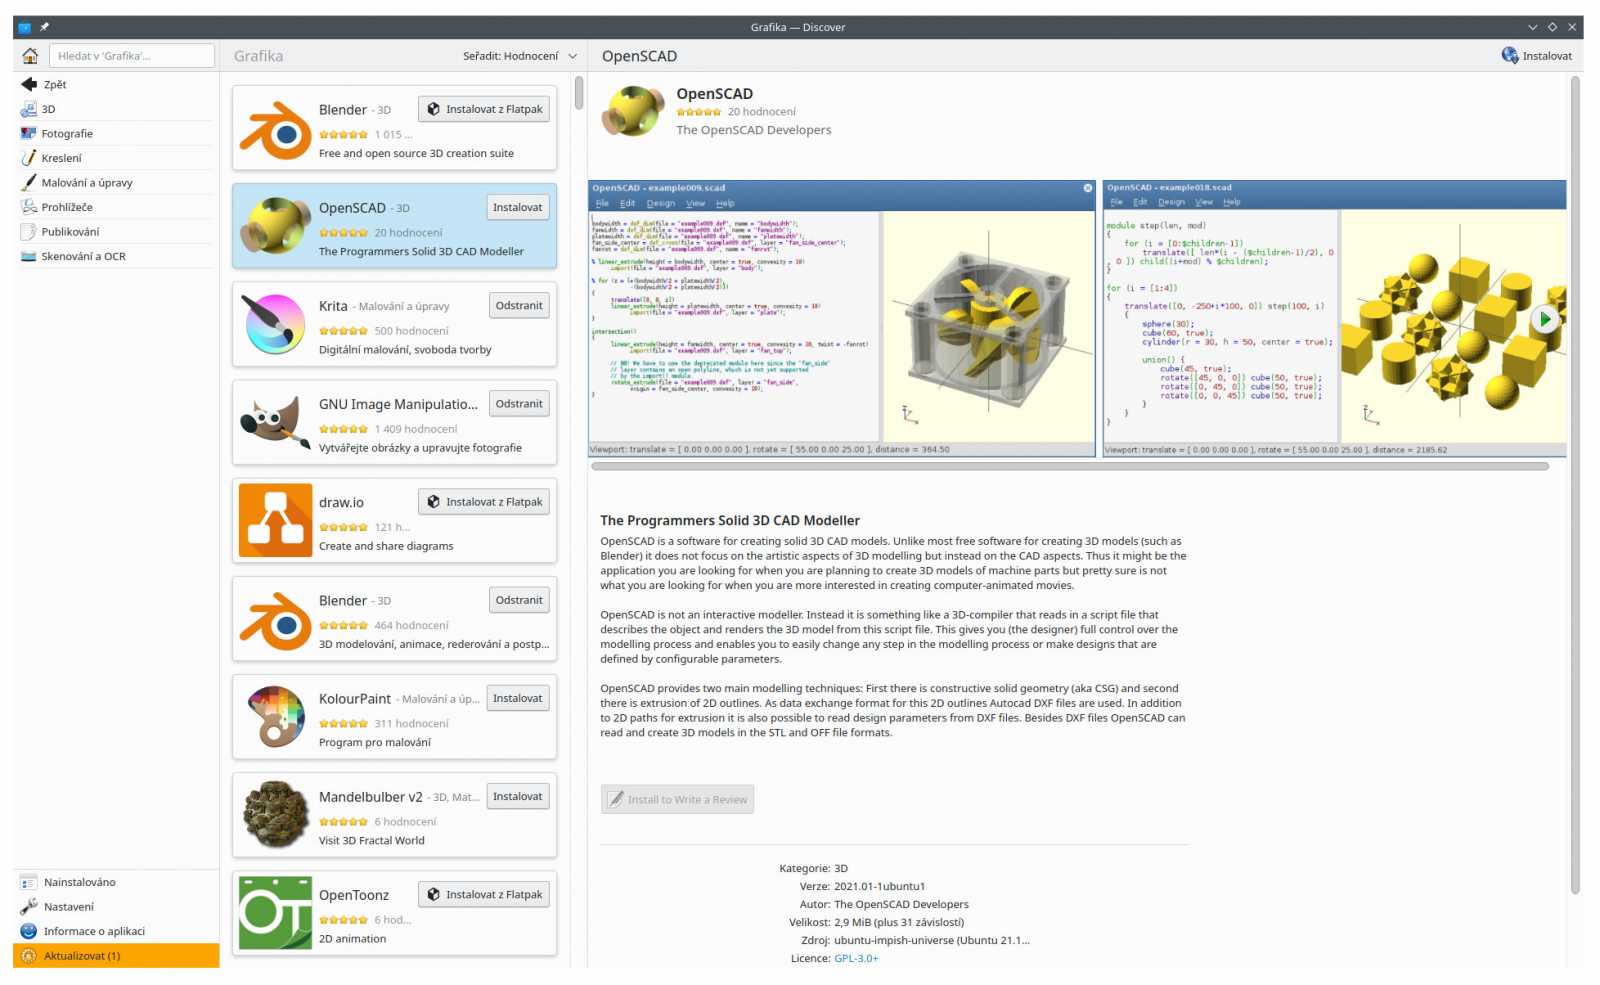The height and width of the screenshot is (985, 1600).
Task: Install Mandelbulber v2
Action: (517, 796)
